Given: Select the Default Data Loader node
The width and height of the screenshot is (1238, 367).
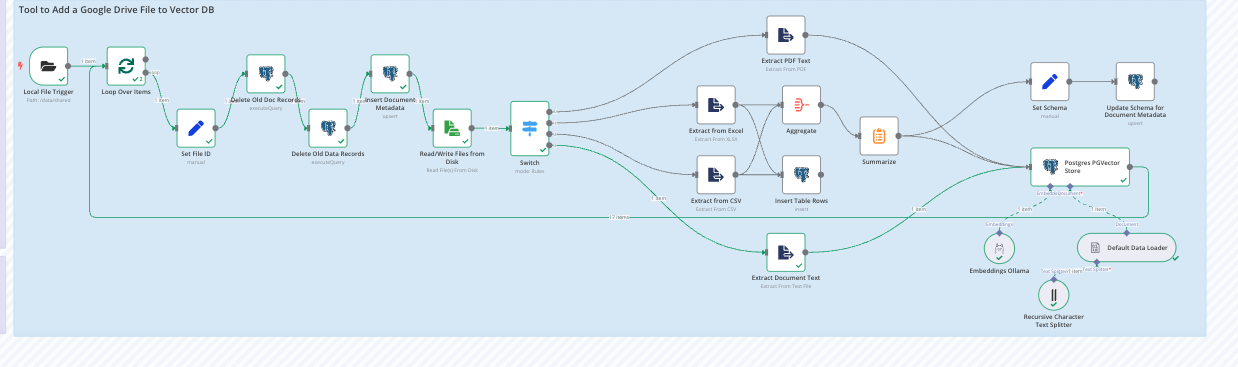Looking at the screenshot, I should pyautogui.click(x=1127, y=247).
